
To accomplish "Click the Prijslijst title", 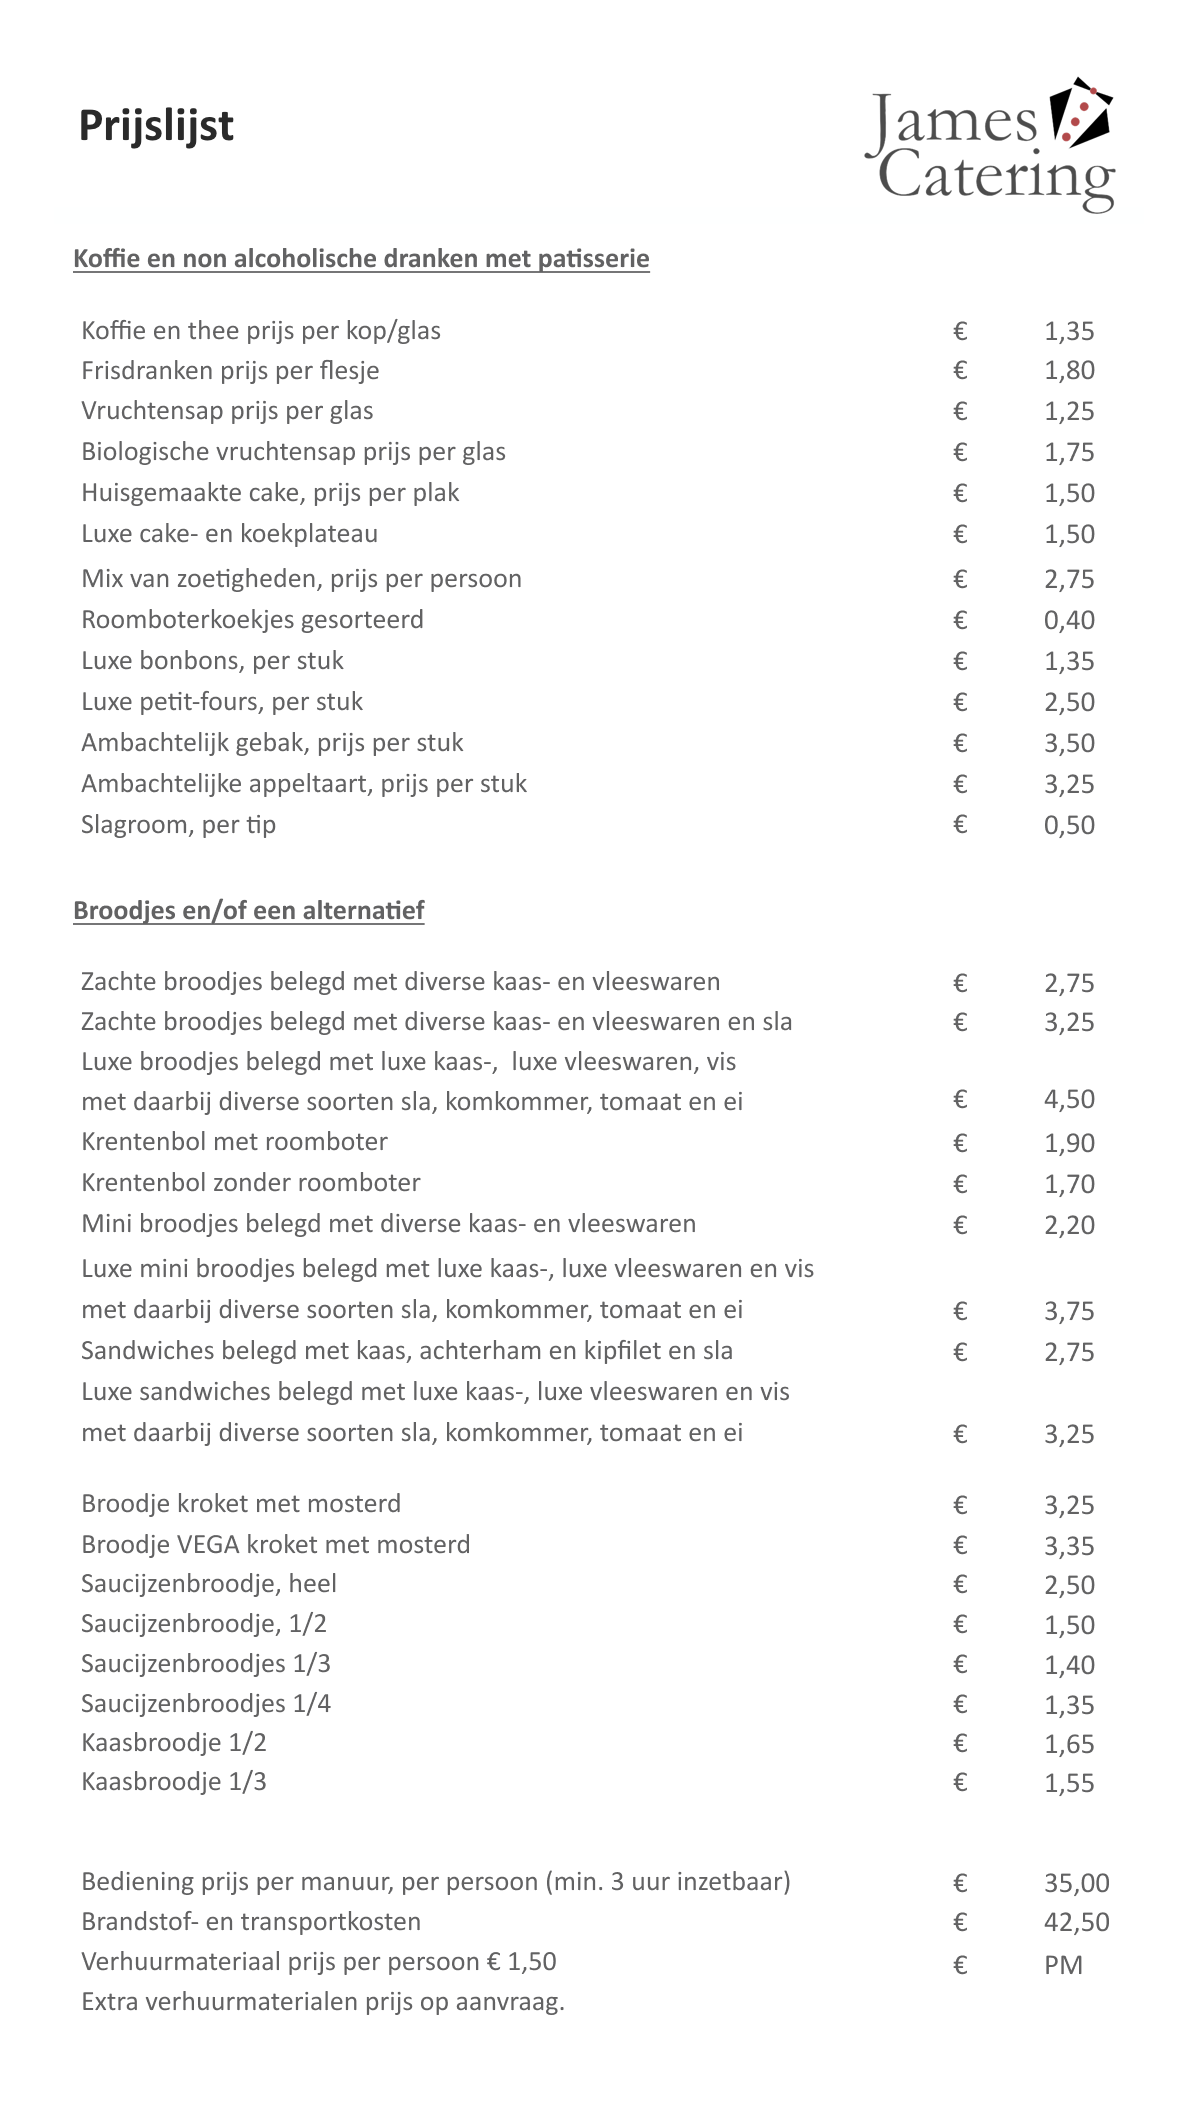I will (156, 126).
